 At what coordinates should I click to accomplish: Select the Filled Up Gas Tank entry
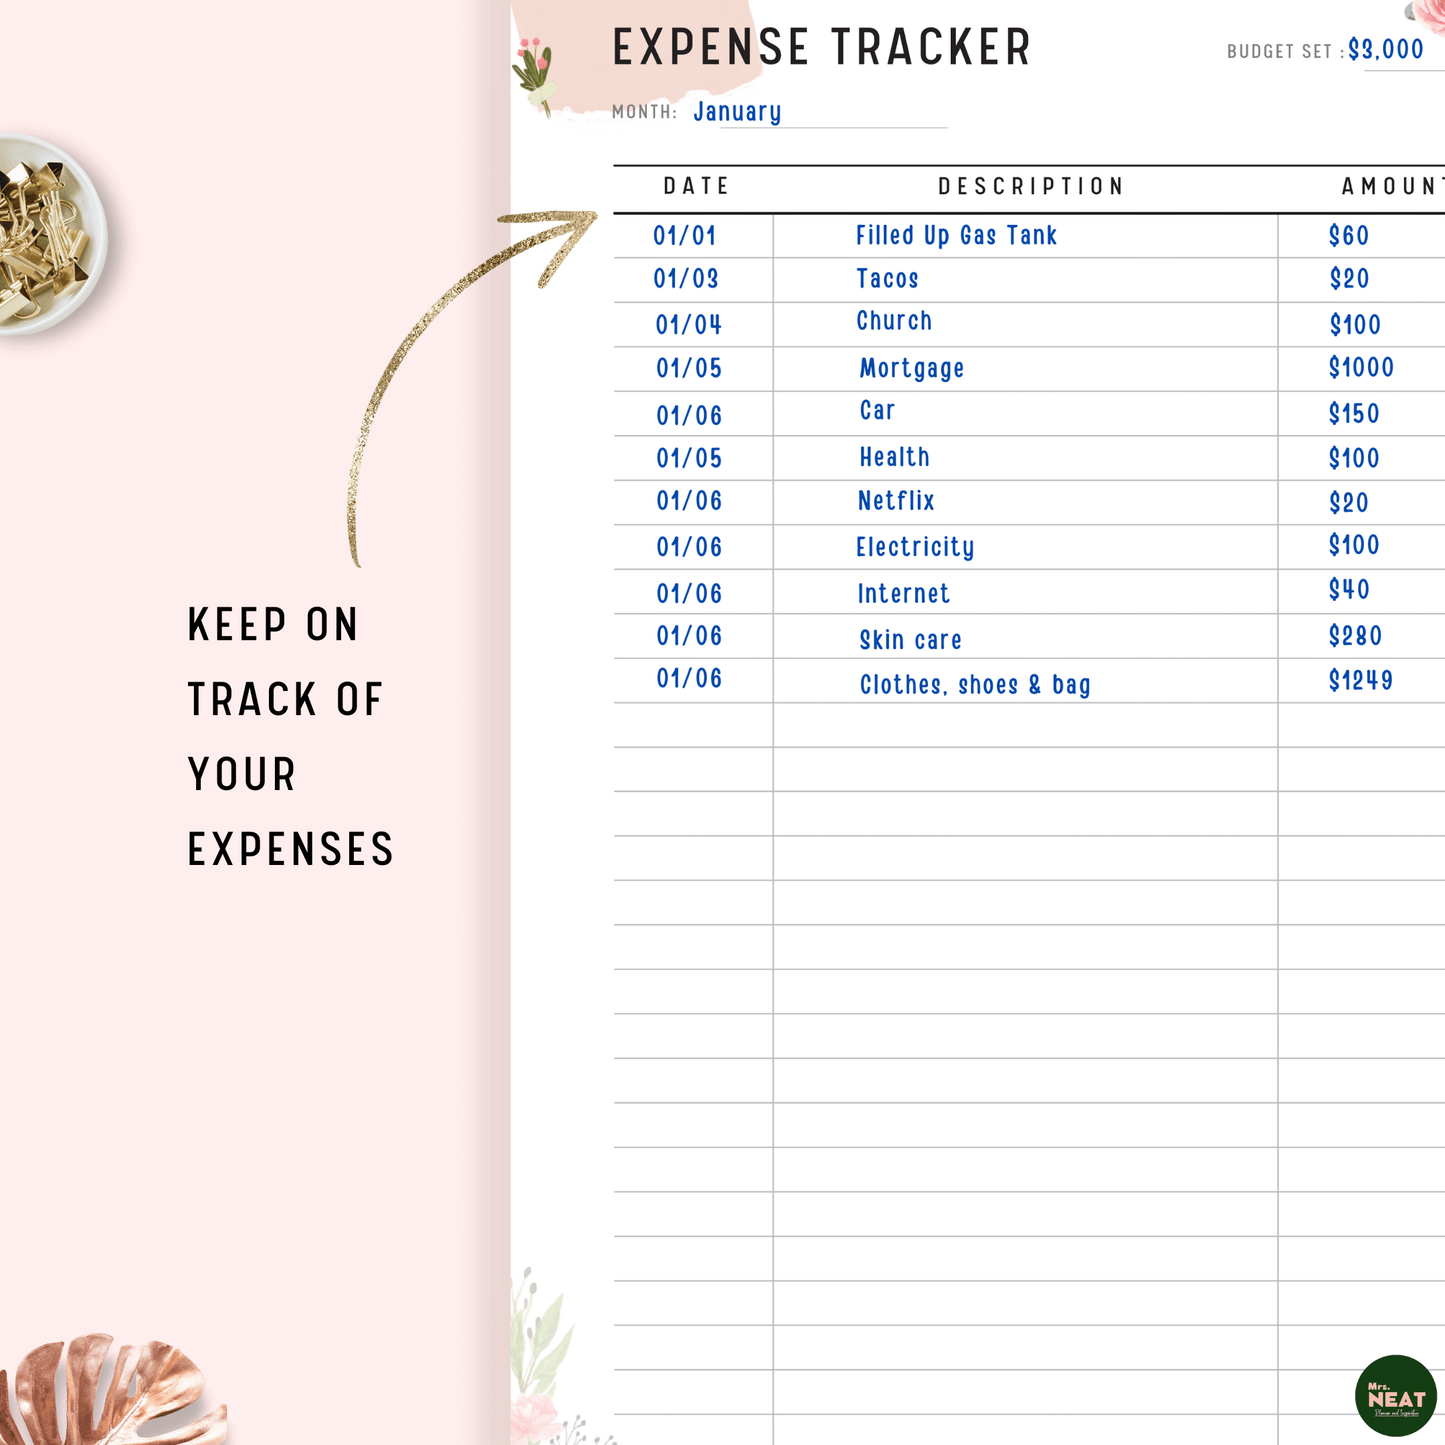956,236
